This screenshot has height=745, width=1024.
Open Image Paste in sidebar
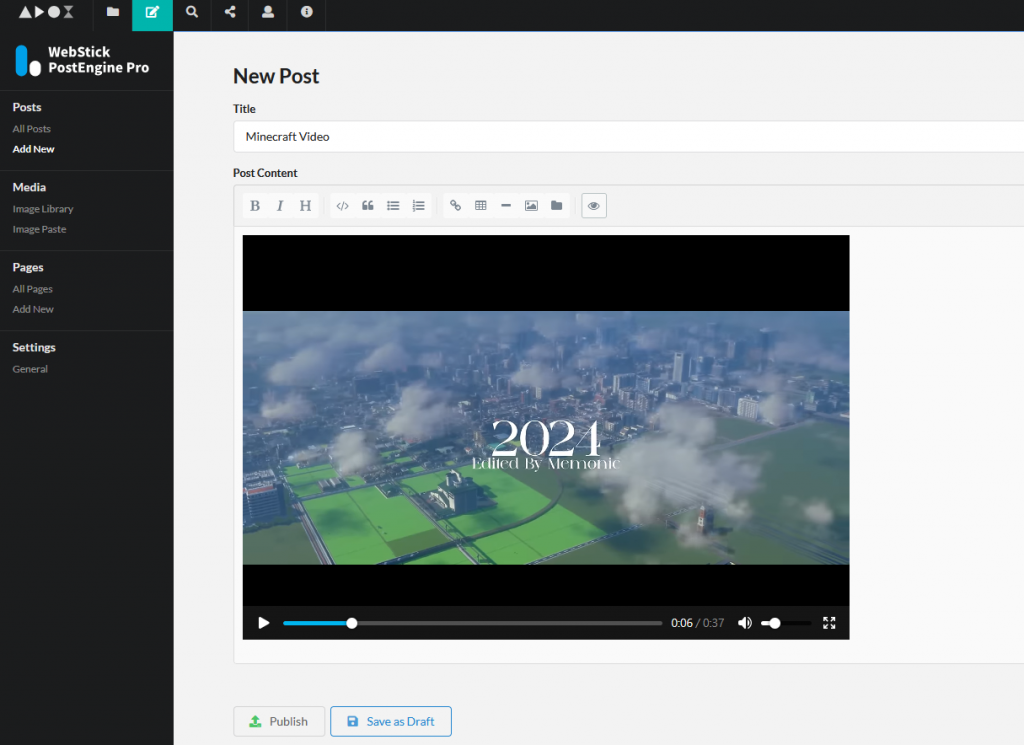coord(39,229)
